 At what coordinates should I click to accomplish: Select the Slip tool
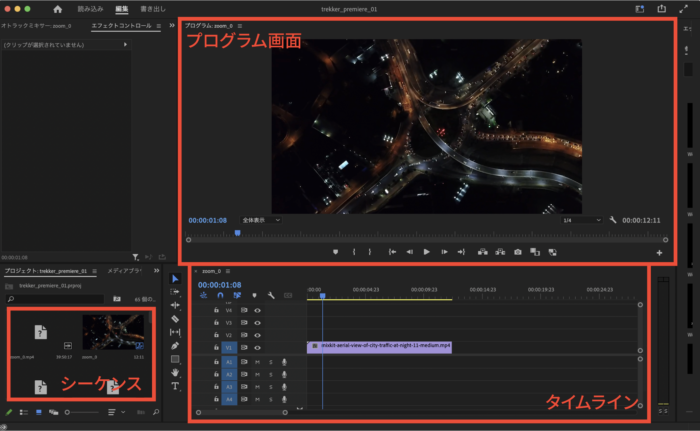(x=175, y=332)
